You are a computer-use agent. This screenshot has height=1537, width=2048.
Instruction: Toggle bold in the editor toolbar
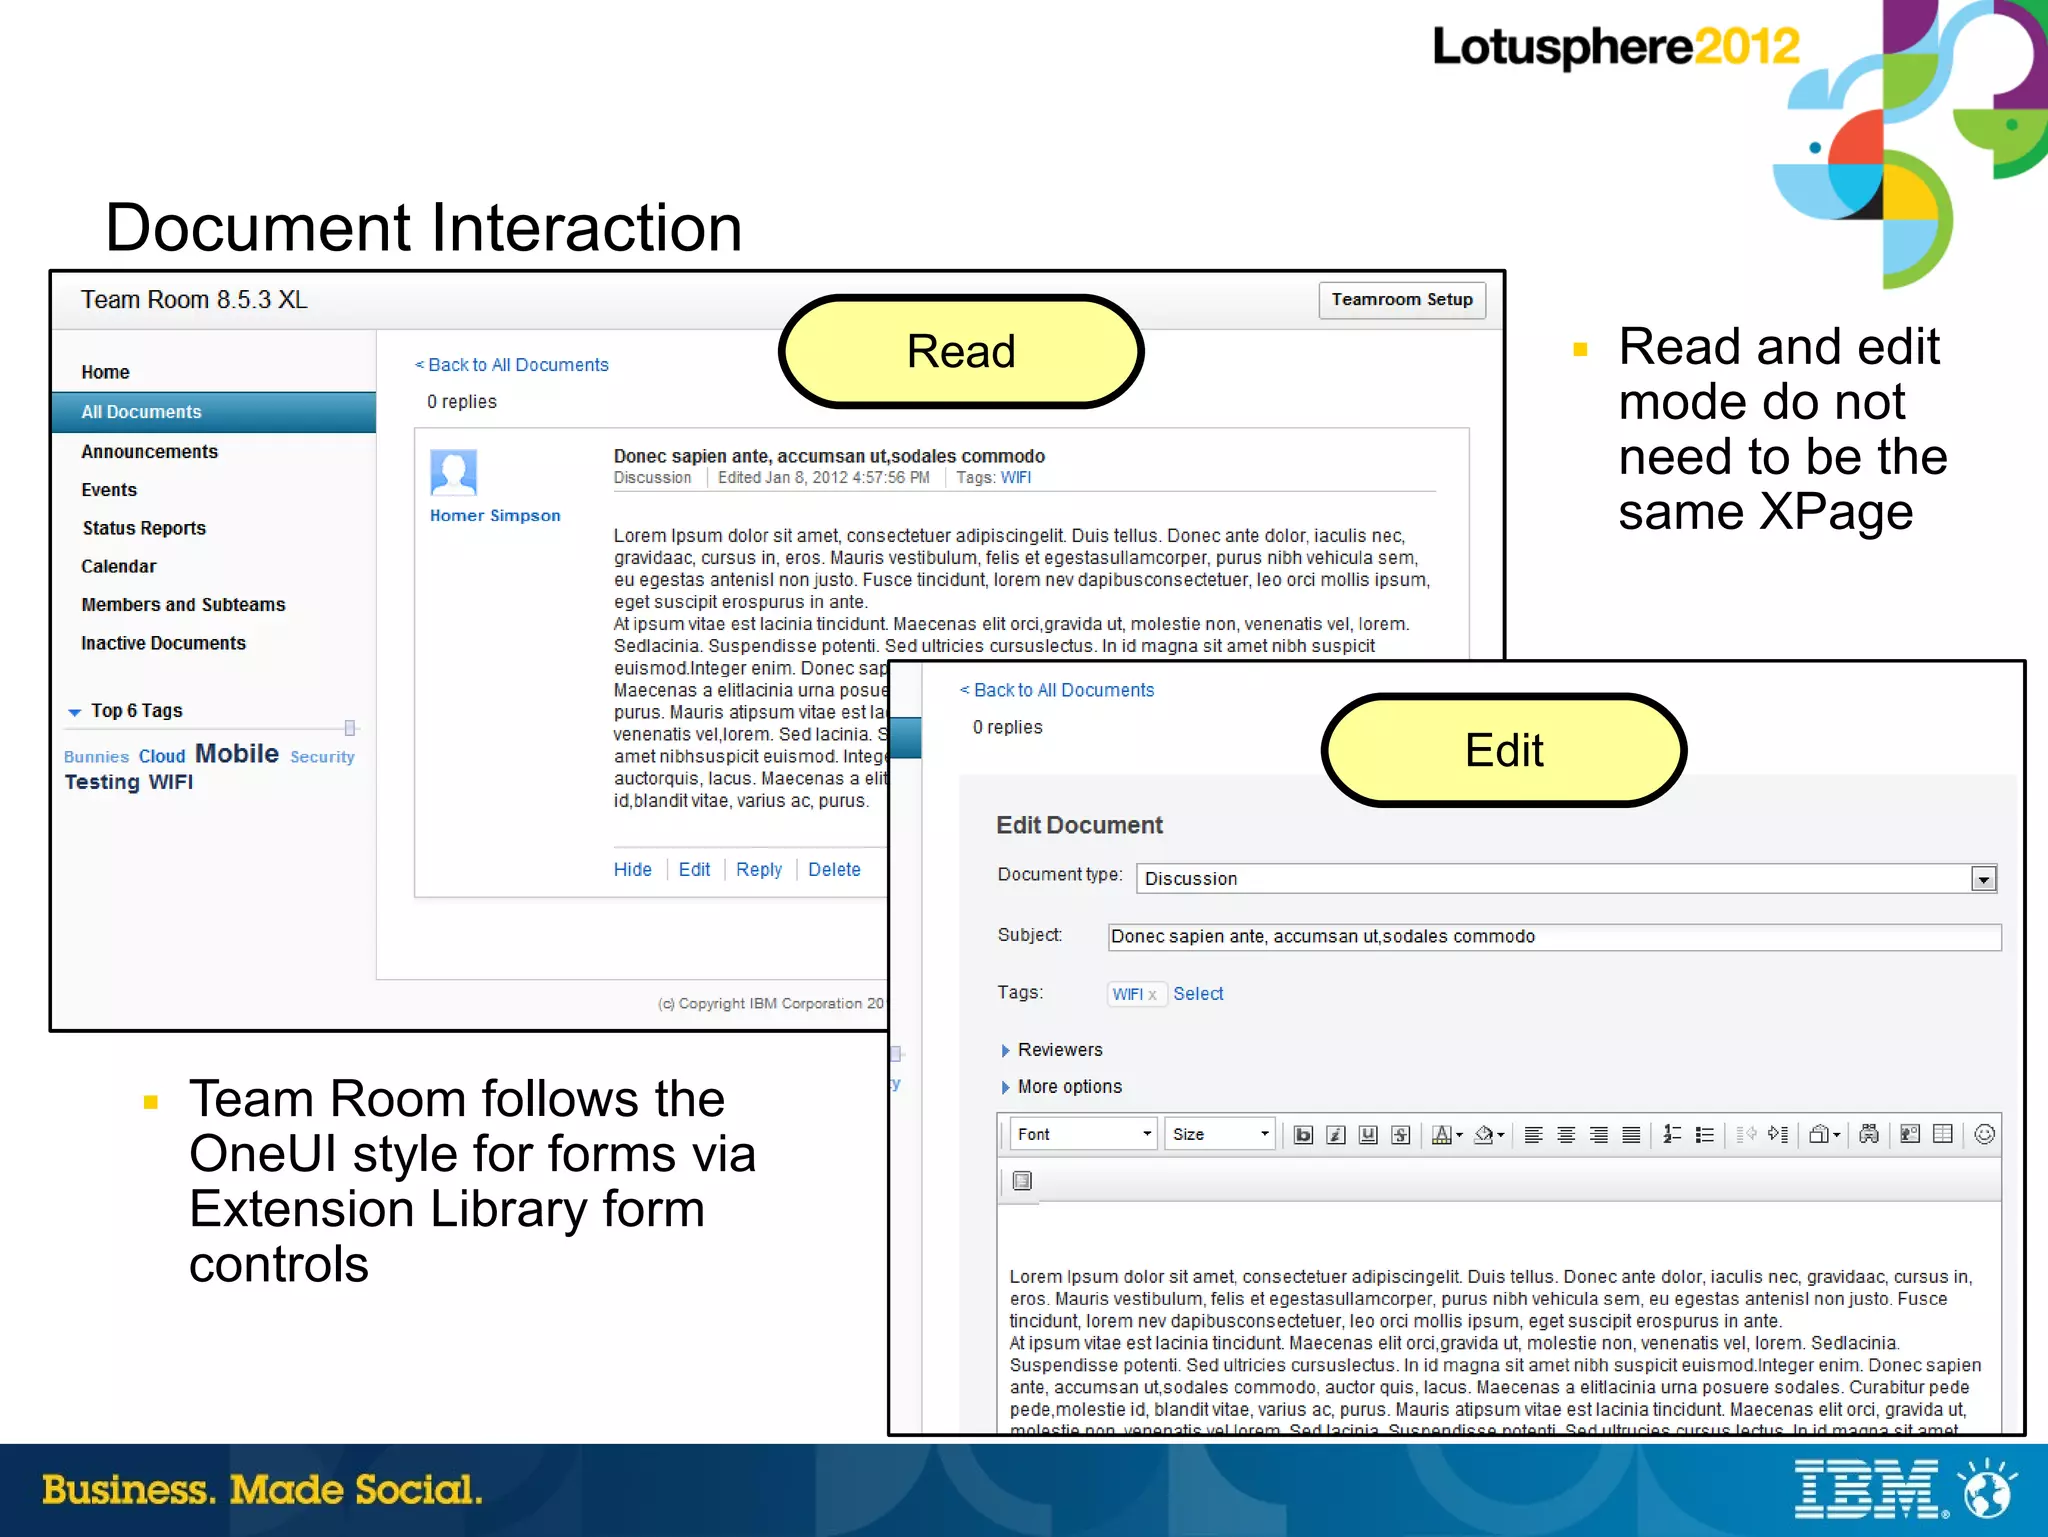[x=1303, y=1134]
